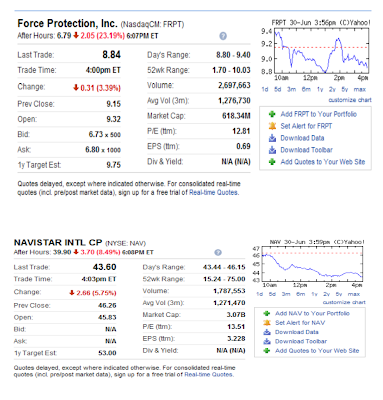
Task: Open customize chart link under FRPT chart
Action: pyautogui.click(x=350, y=100)
